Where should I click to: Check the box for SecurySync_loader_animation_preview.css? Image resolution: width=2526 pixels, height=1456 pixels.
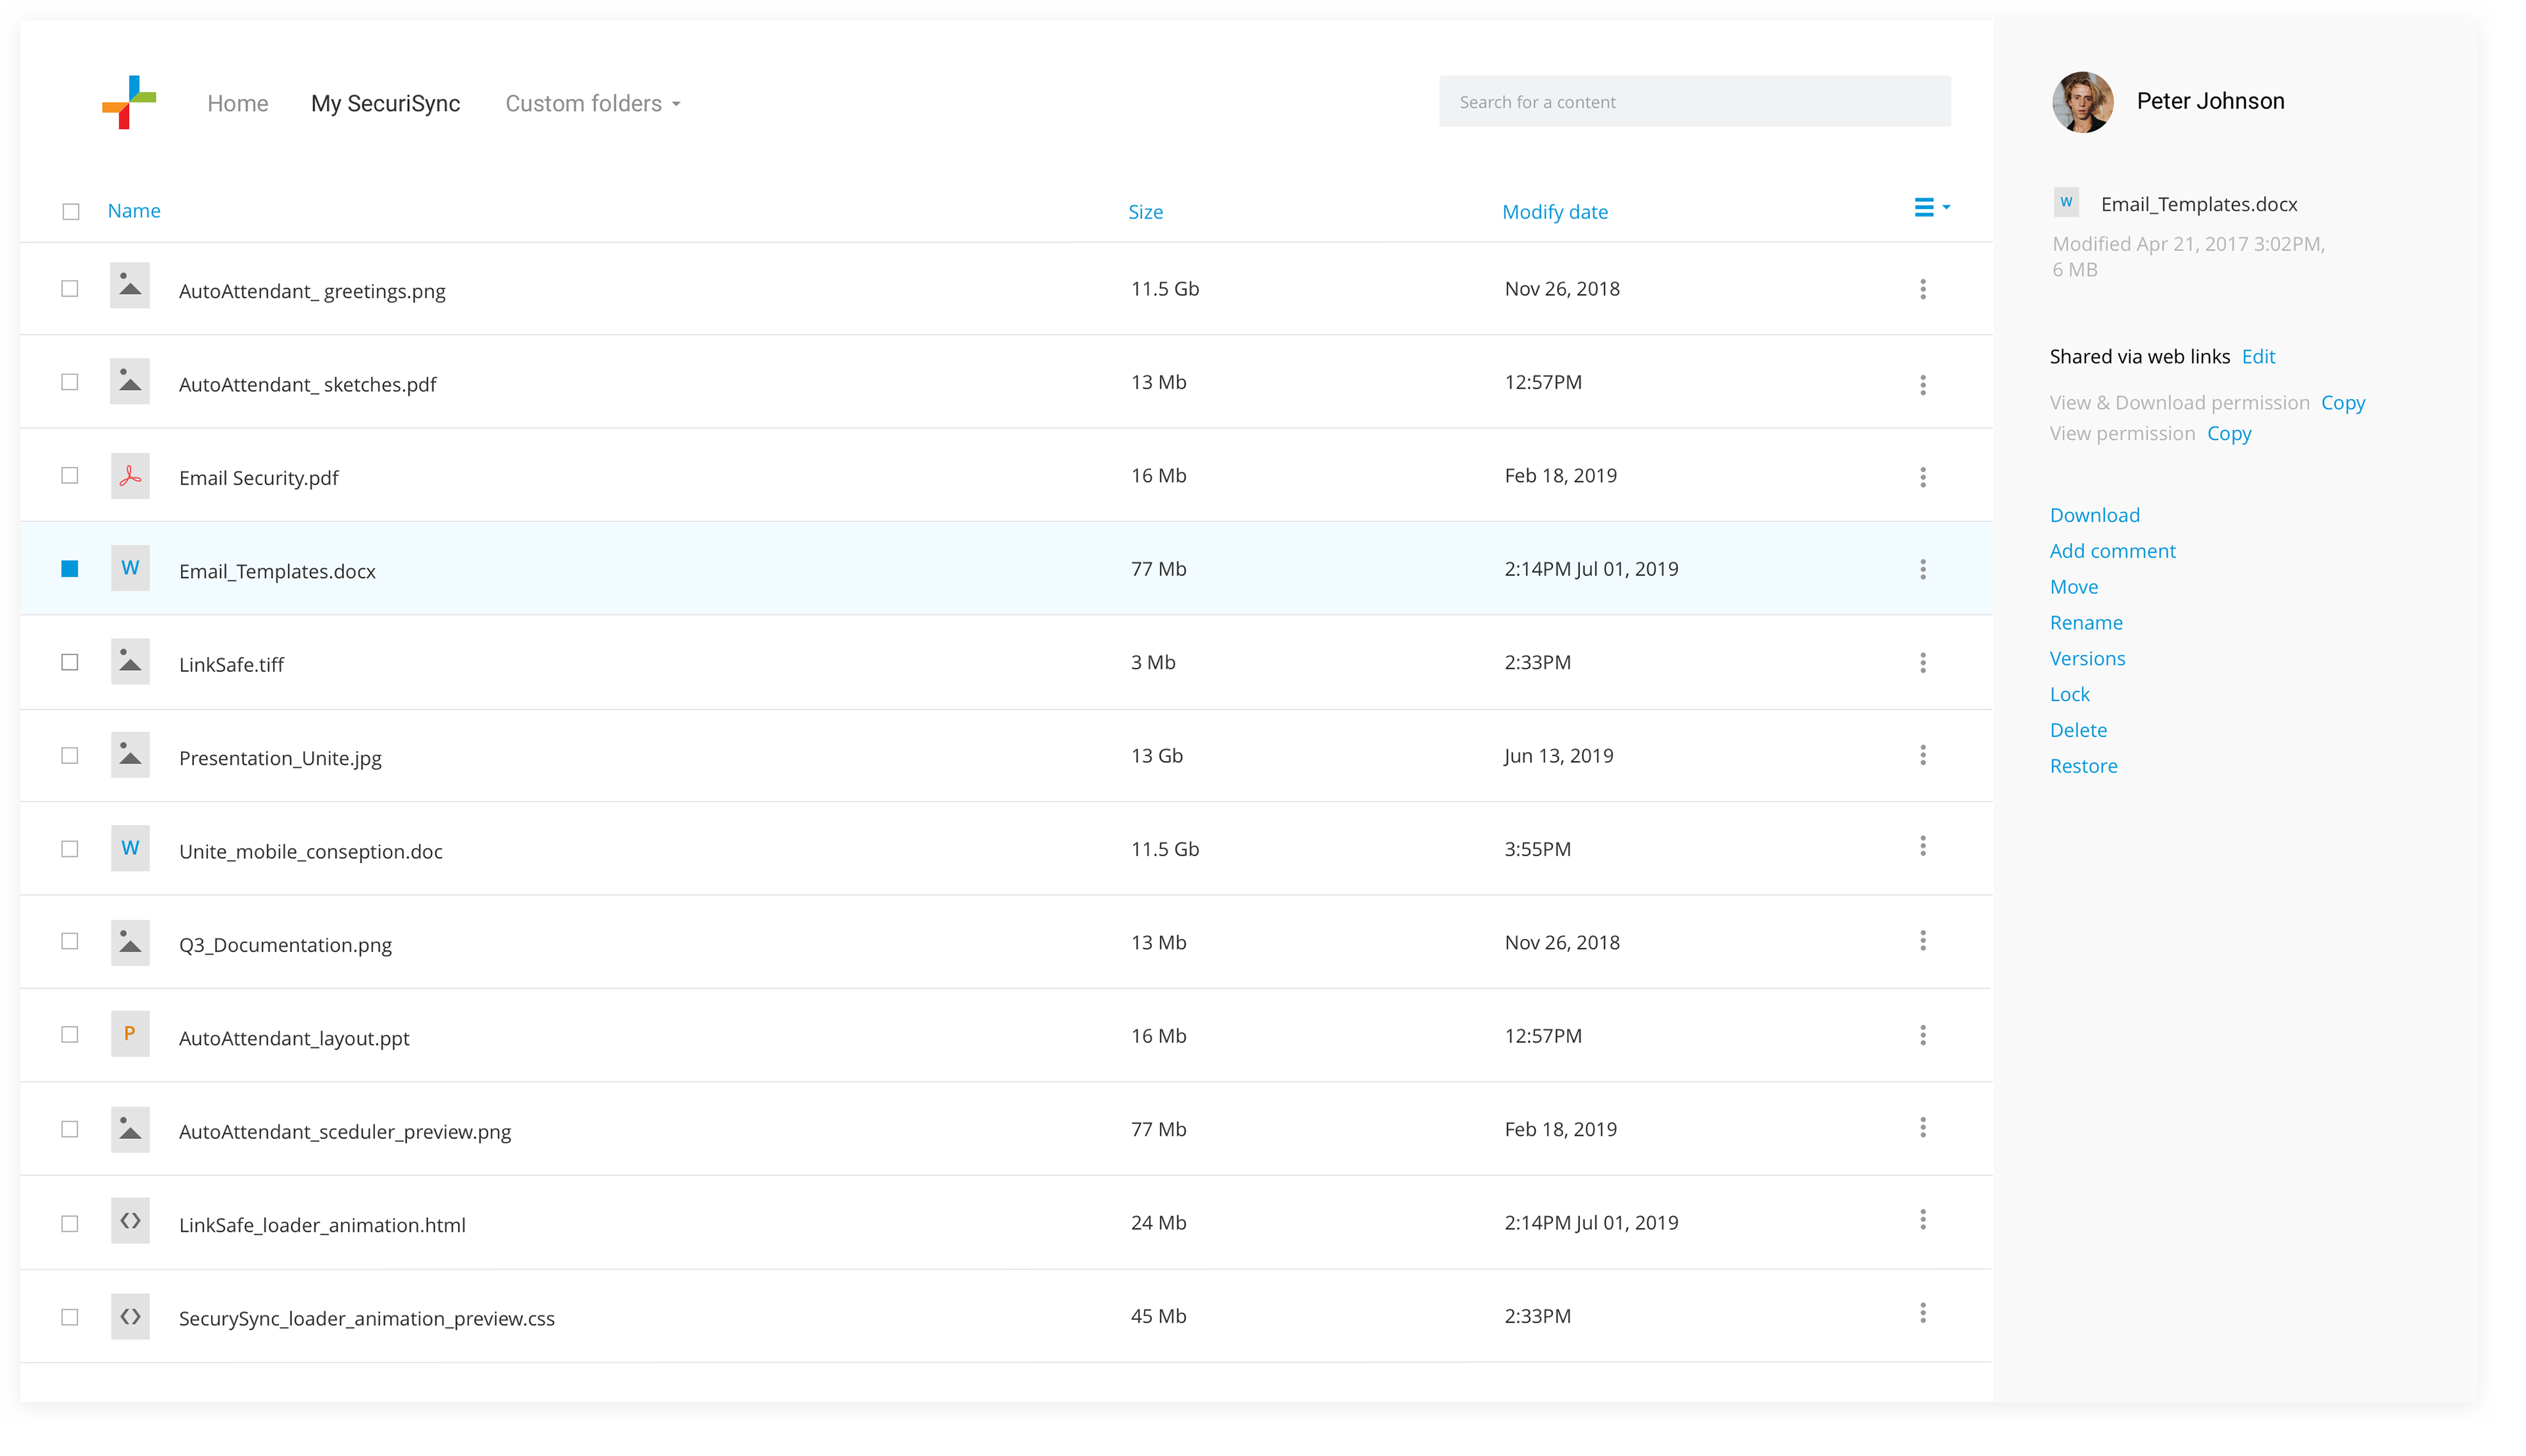pos(70,1318)
